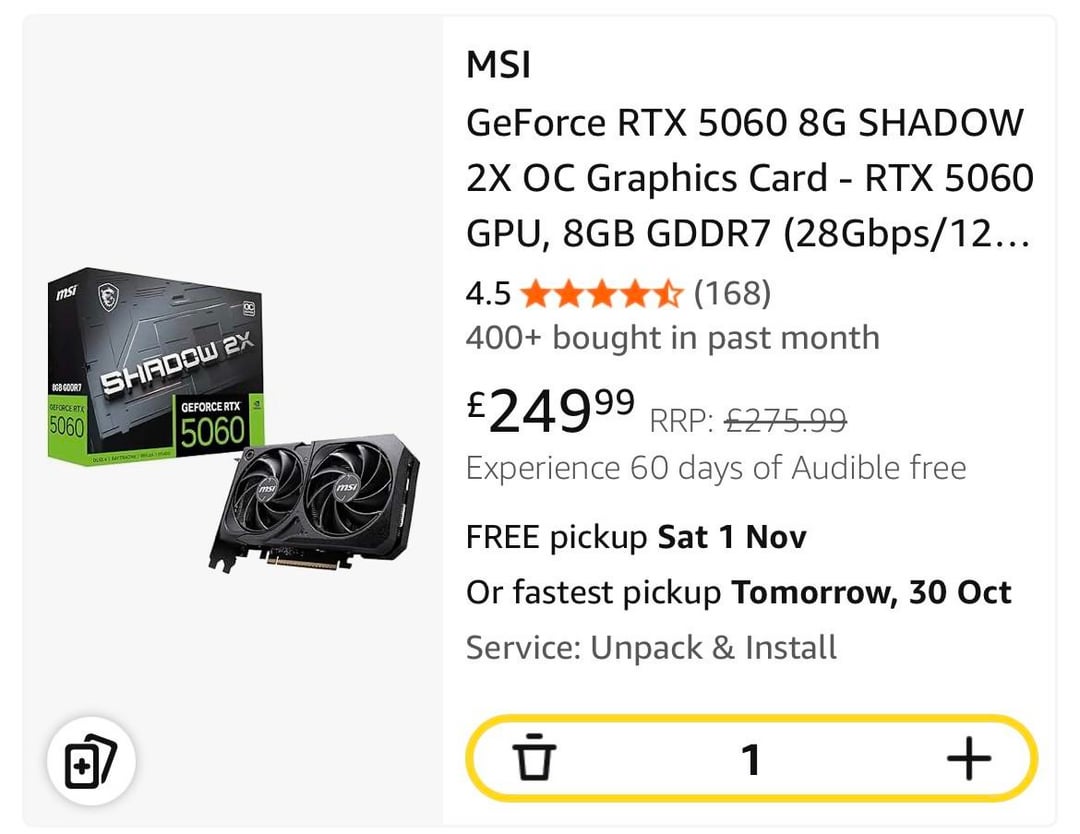Click the Service: Unpack & Install text
The width and height of the screenshot is (1080, 834).
click(x=651, y=647)
